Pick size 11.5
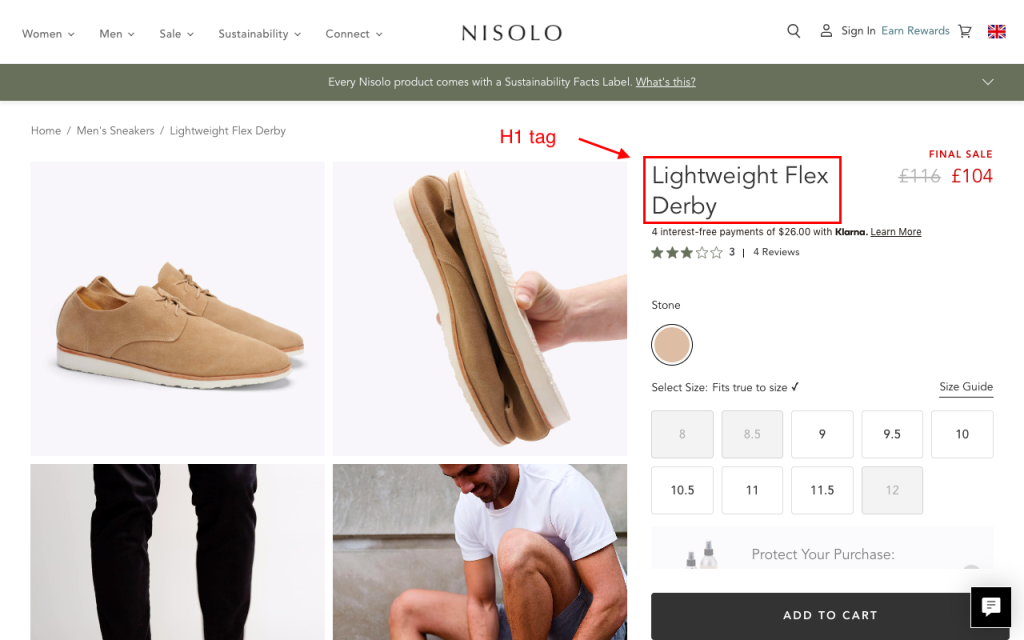This screenshot has height=640, width=1024. [x=822, y=490]
